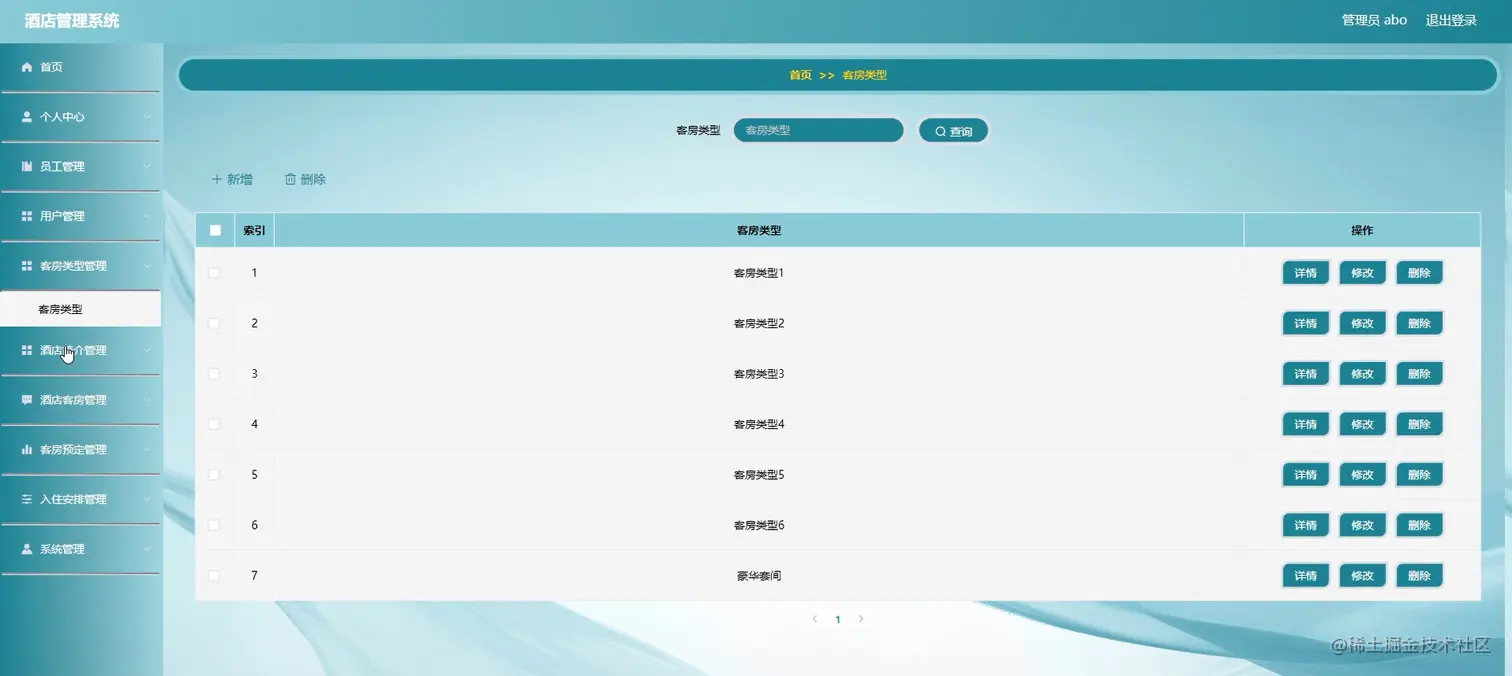Click the trash icon next to 删除
Image resolution: width=1512 pixels, height=676 pixels.
click(290, 179)
